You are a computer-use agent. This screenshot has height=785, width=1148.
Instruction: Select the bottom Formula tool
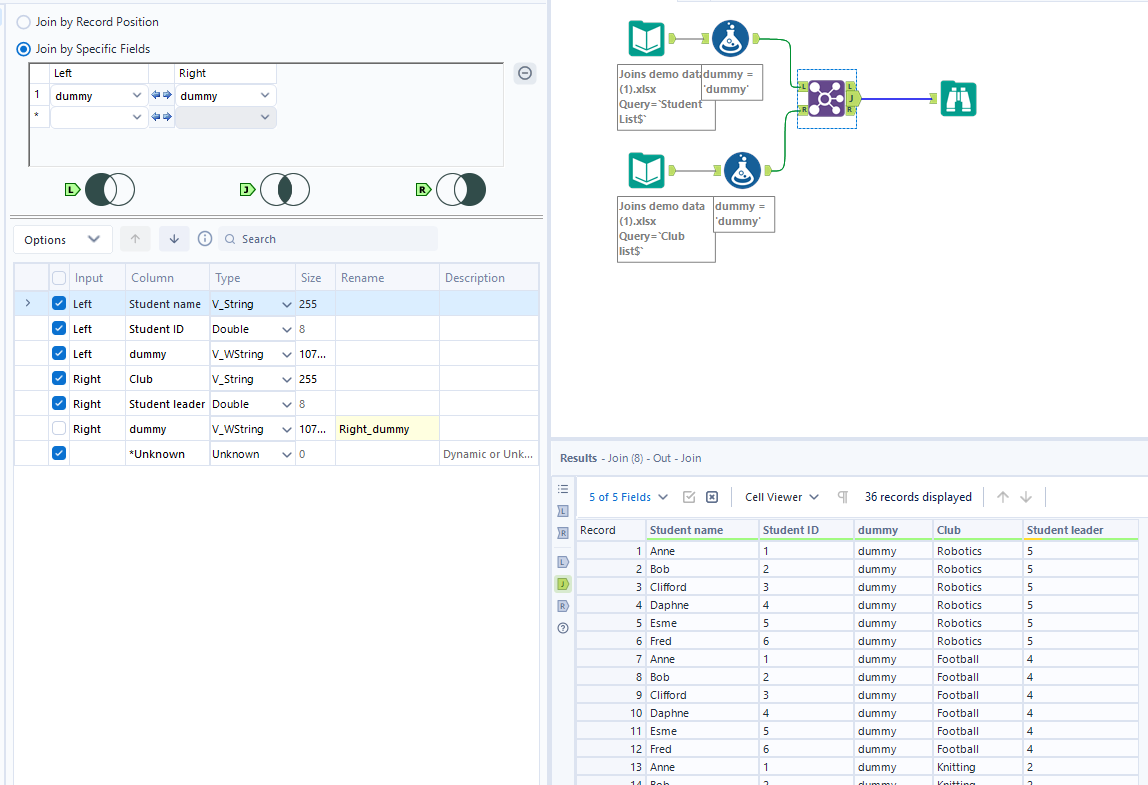(x=742, y=170)
